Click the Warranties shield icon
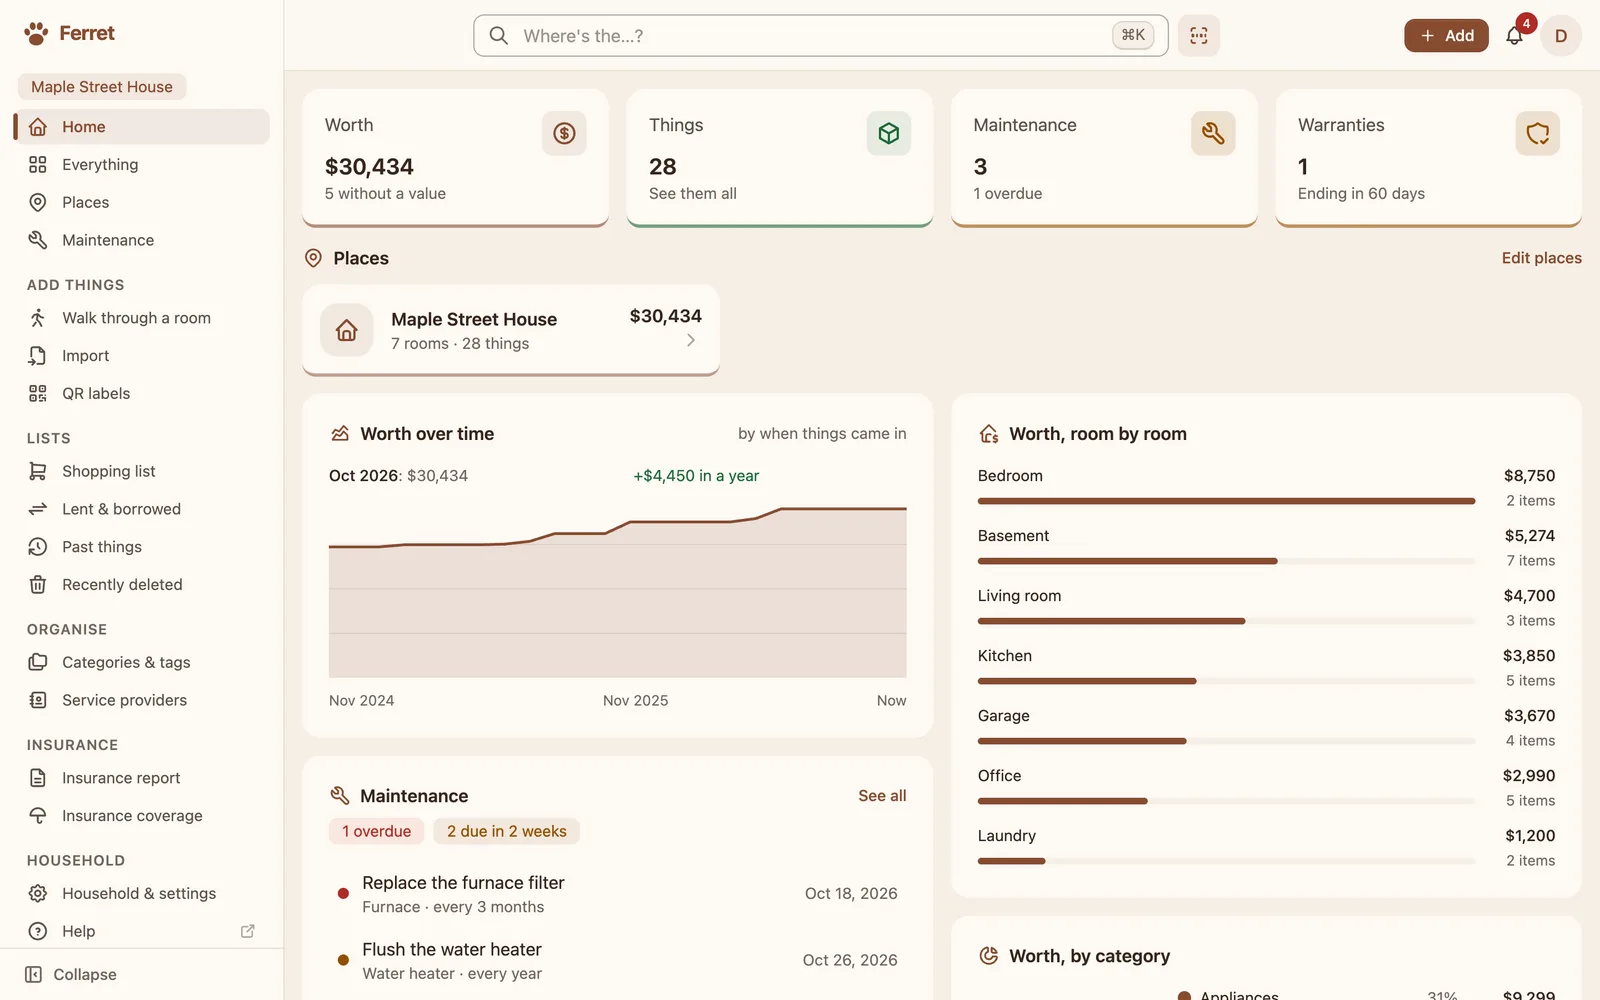The width and height of the screenshot is (1600, 1000). click(x=1537, y=133)
